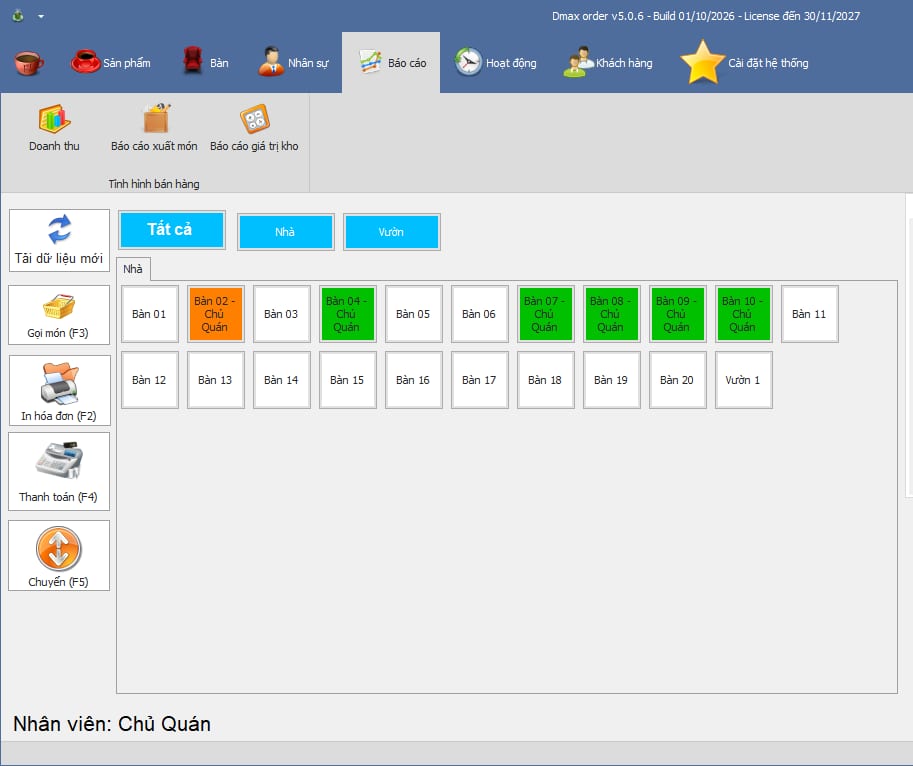The height and width of the screenshot is (766, 913).
Task: Show all areas with Tất cả
Action: tap(172, 230)
